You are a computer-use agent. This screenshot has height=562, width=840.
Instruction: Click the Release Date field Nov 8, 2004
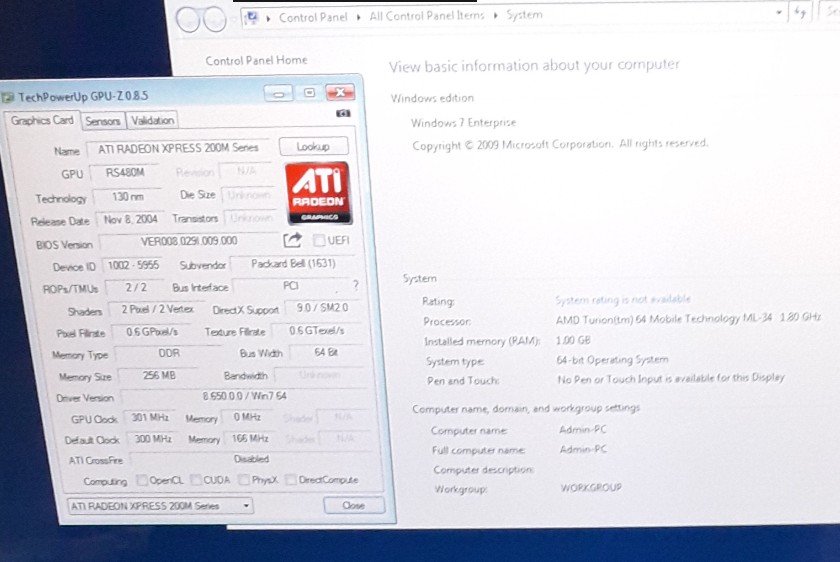click(x=130, y=219)
